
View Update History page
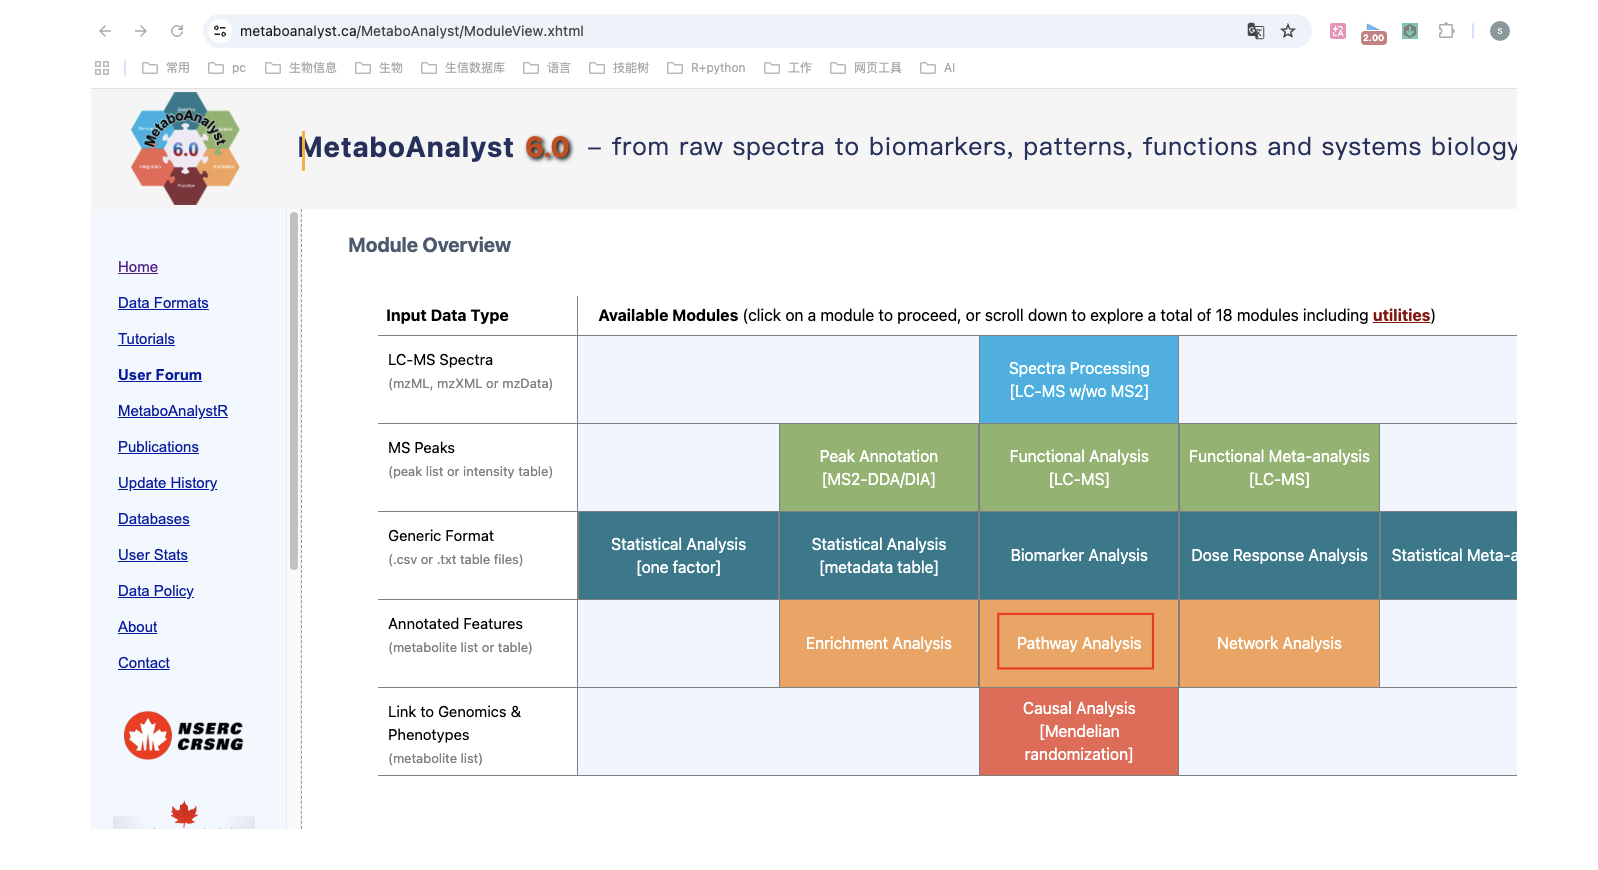pos(167,483)
